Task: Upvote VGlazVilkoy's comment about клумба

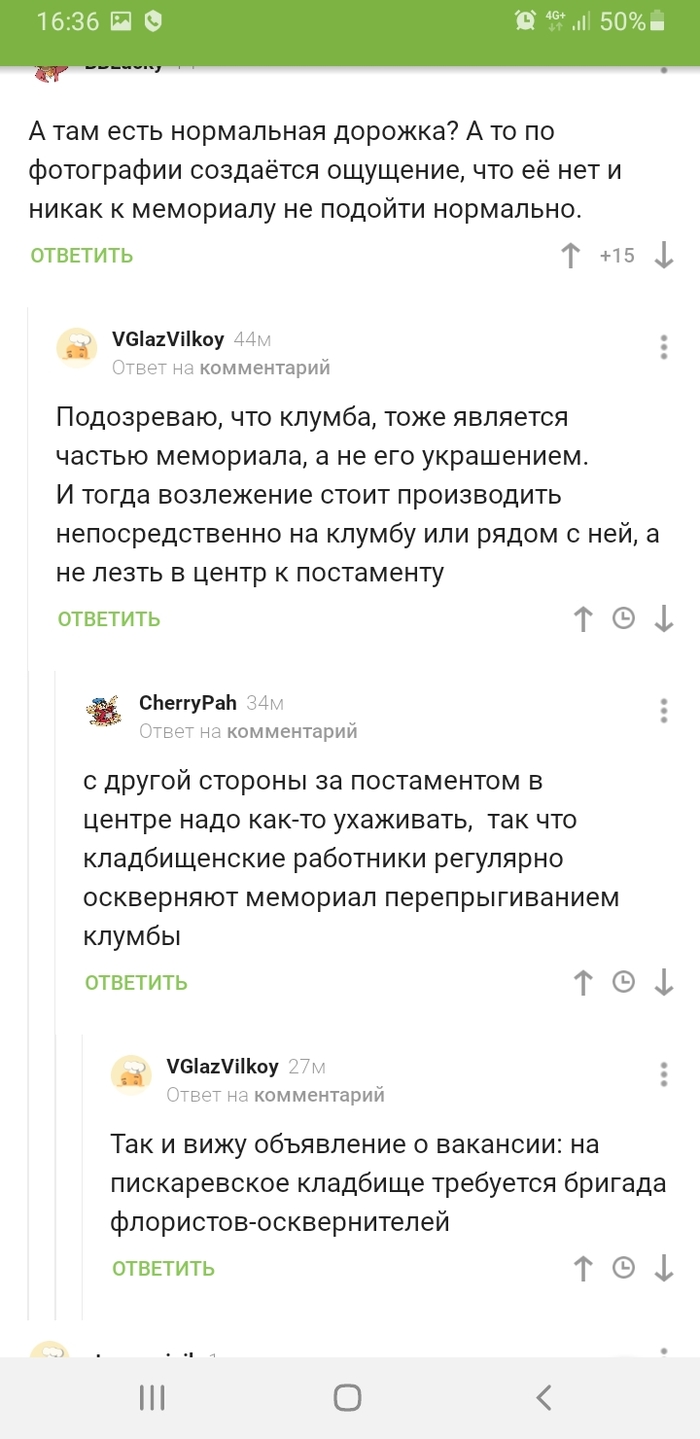Action: click(x=583, y=618)
